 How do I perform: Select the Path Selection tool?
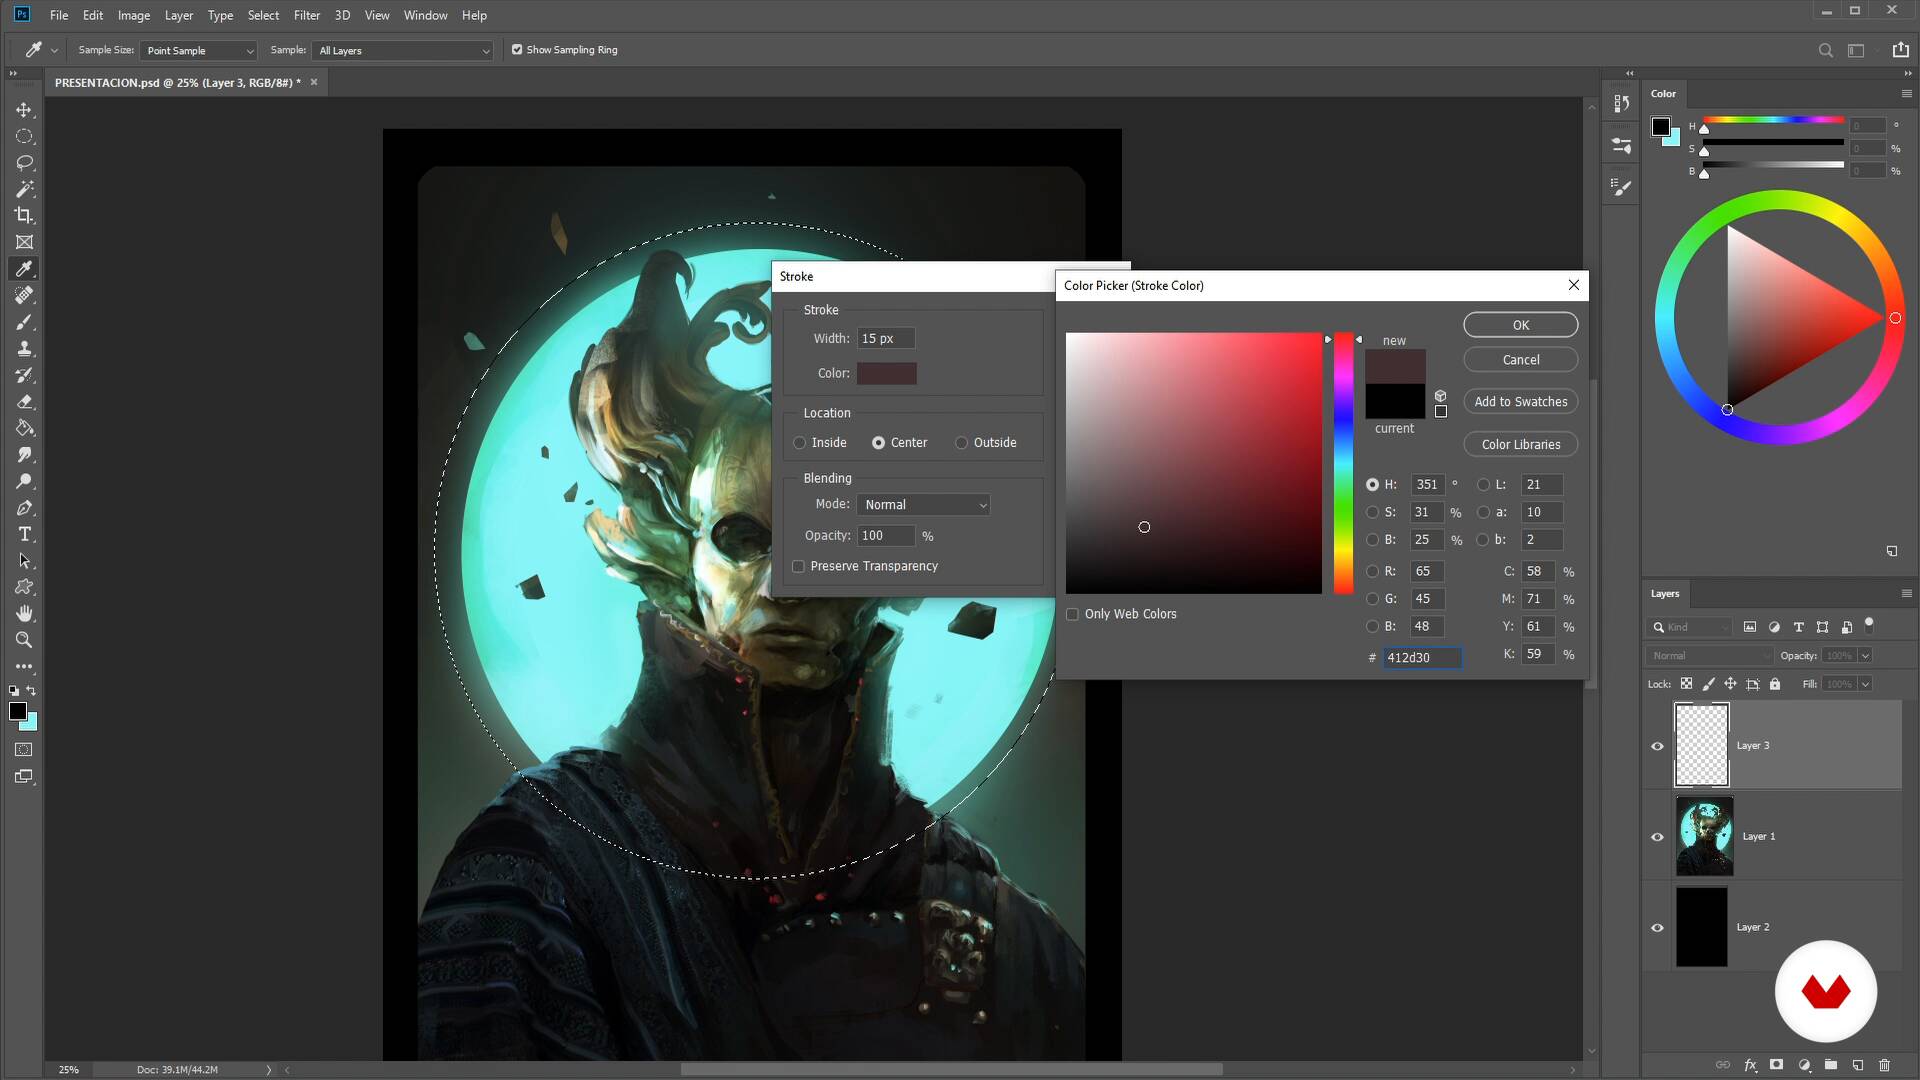[x=24, y=561]
